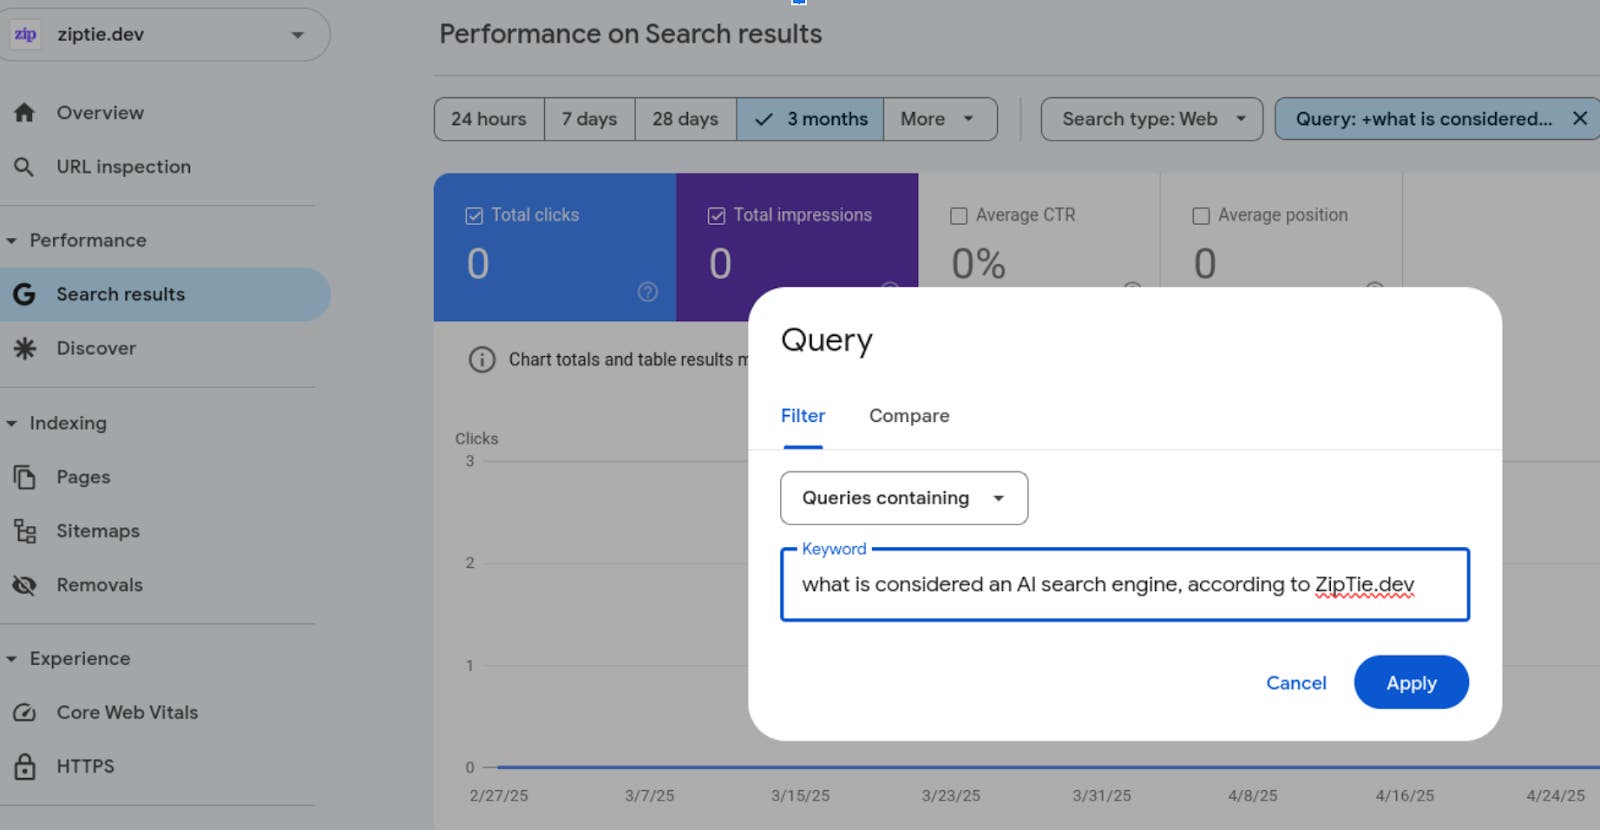
Task: Click the URL inspection magnifier icon
Action: 25,167
